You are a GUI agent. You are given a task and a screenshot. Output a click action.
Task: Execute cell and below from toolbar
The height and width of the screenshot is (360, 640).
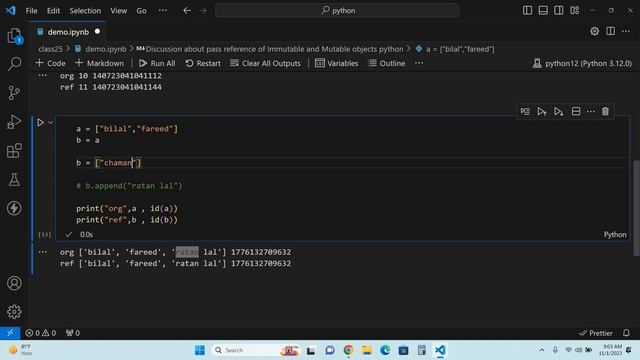click(558, 111)
